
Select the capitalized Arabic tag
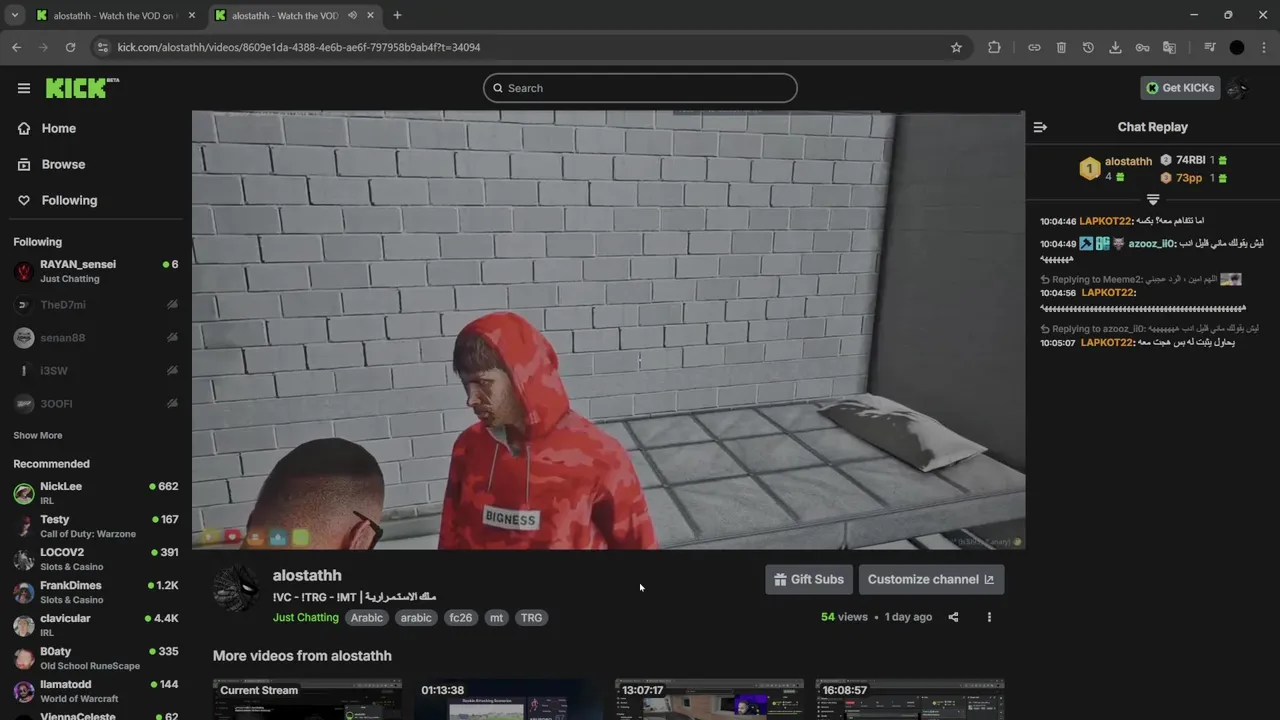coord(367,618)
